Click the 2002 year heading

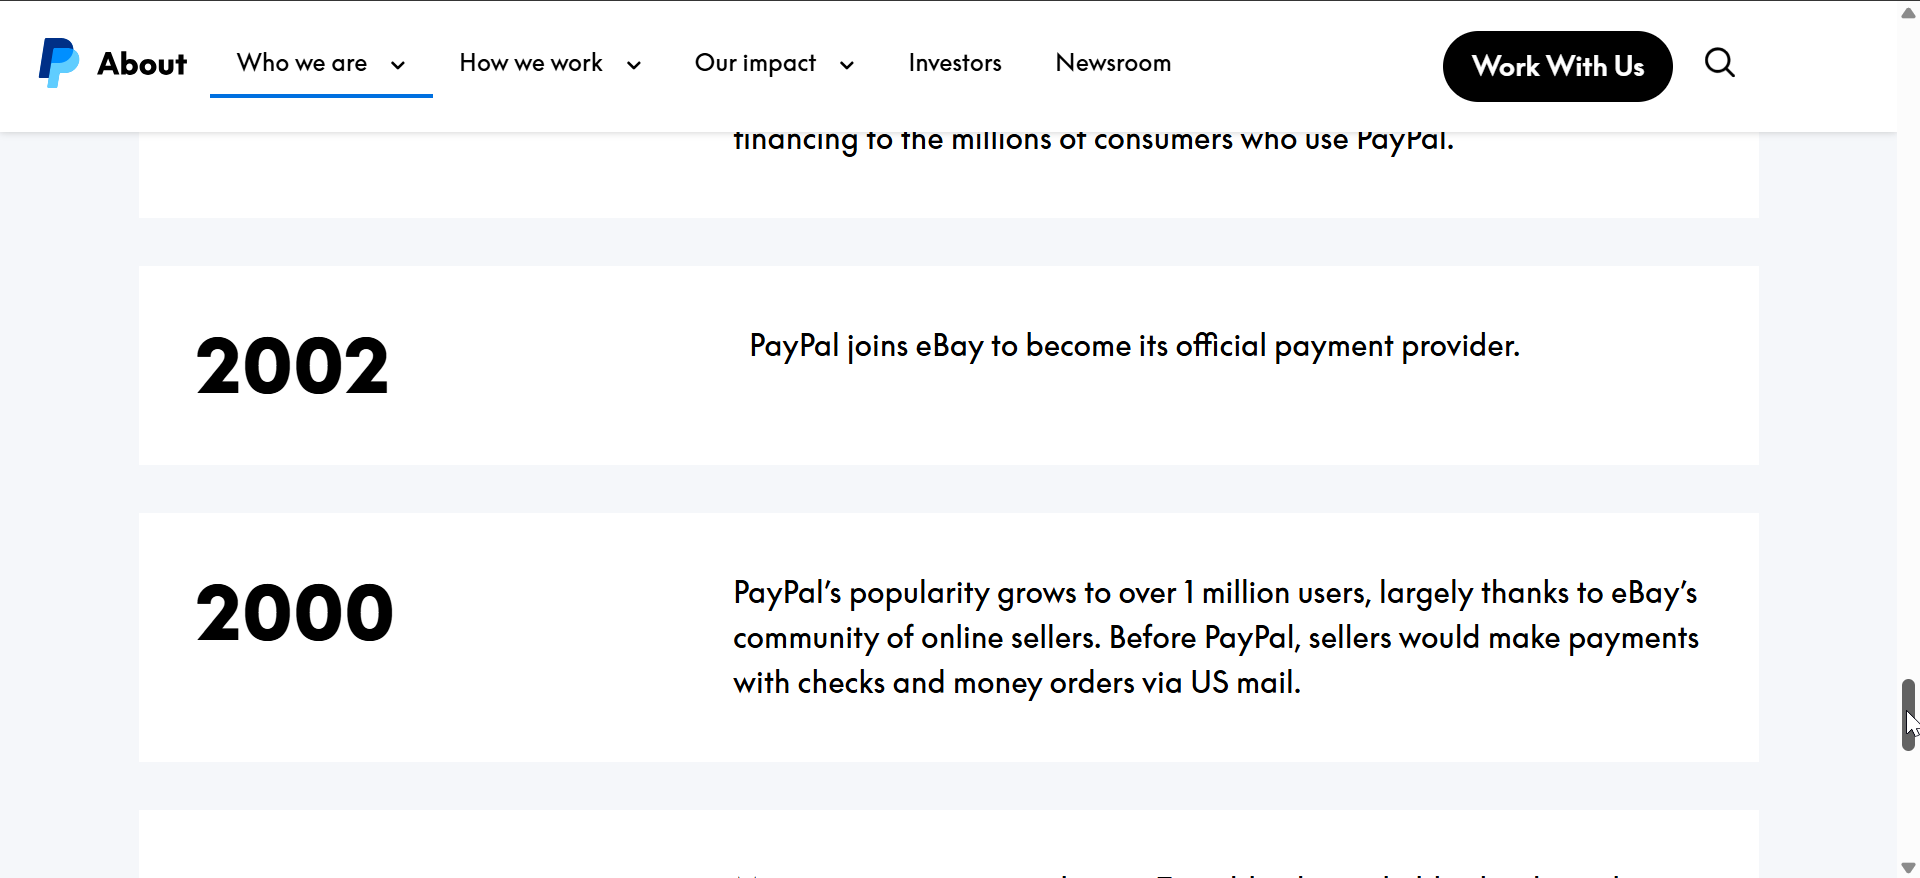[292, 366]
